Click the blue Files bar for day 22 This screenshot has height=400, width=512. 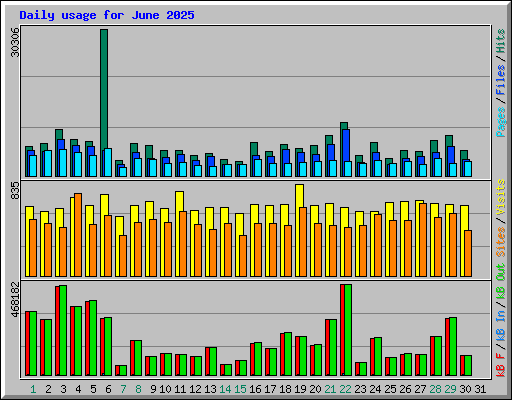click(346, 145)
